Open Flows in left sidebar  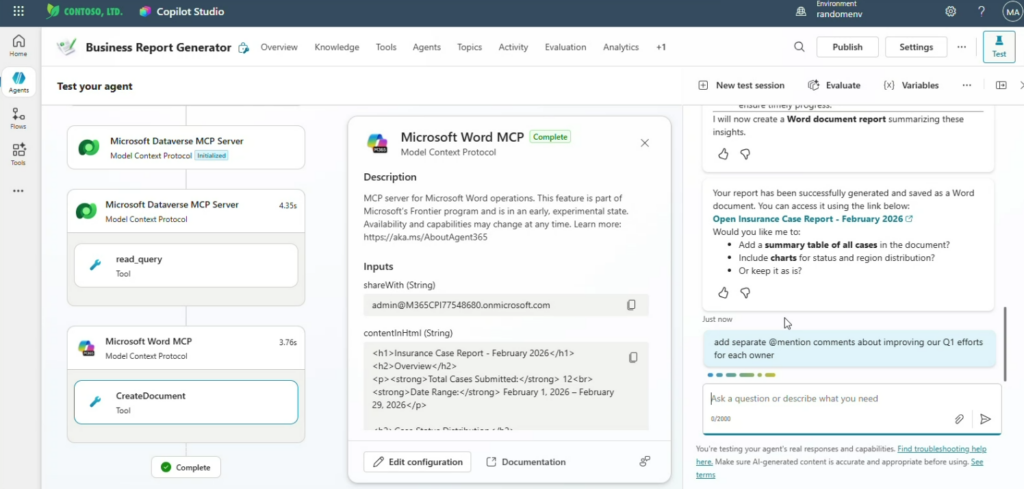tap(18, 119)
